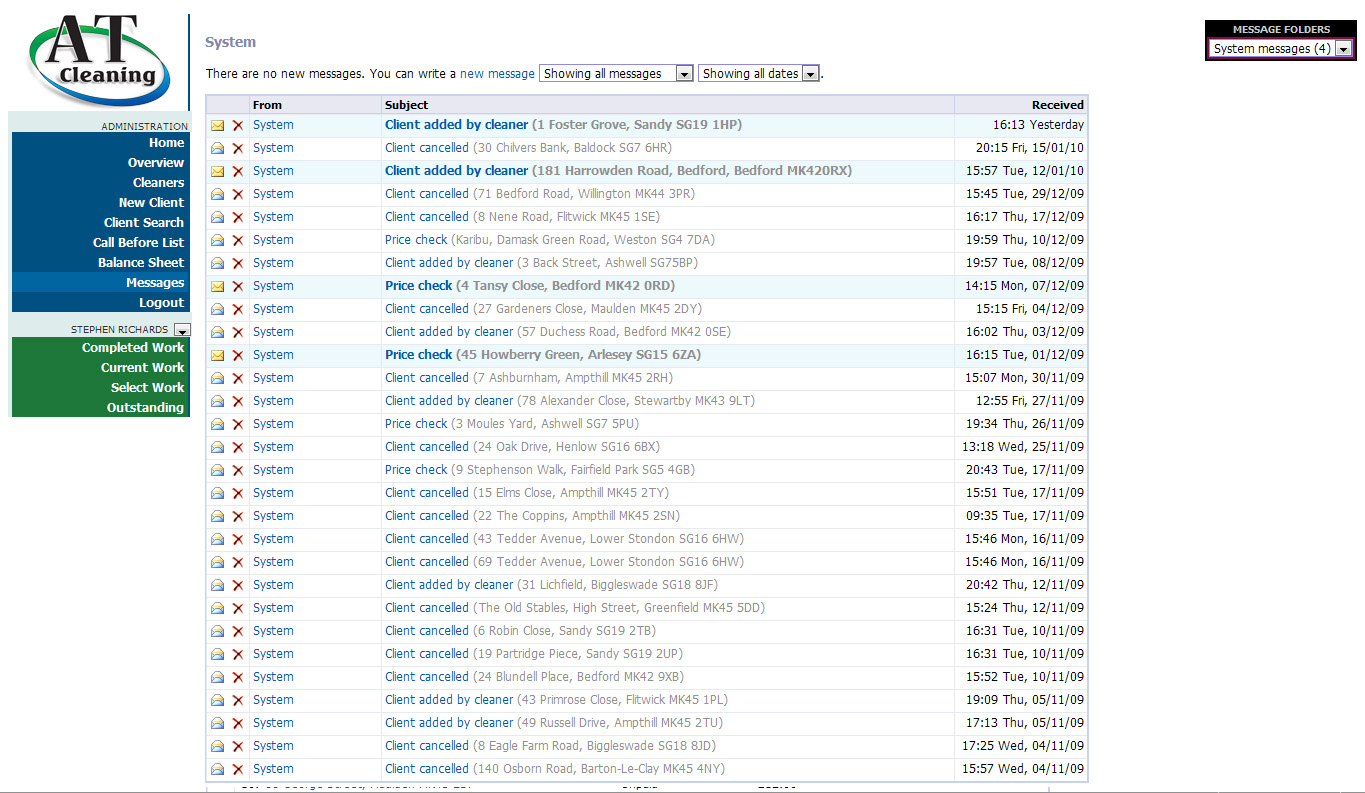This screenshot has width=1365, height=793.
Task: Go to Cleaners in the administration menu
Action: pyautogui.click(x=158, y=182)
